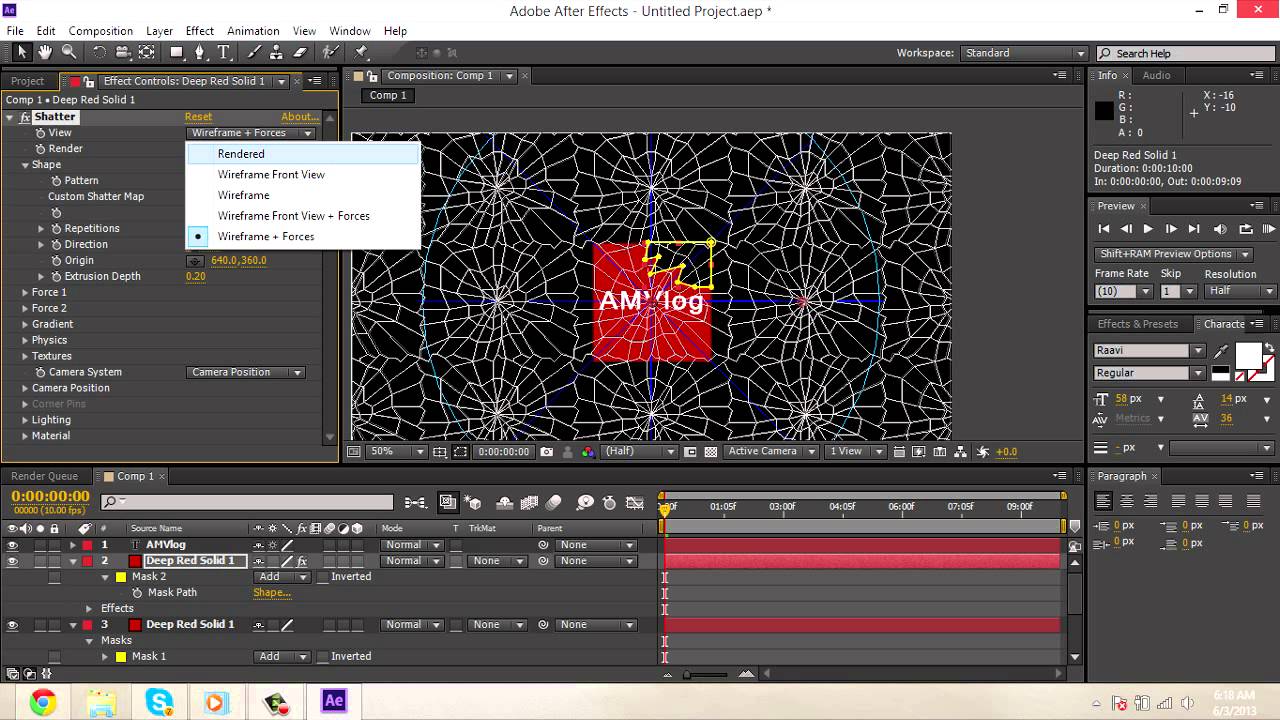Select the Pen tool
This screenshot has height=720, width=1280.
pos(201,53)
